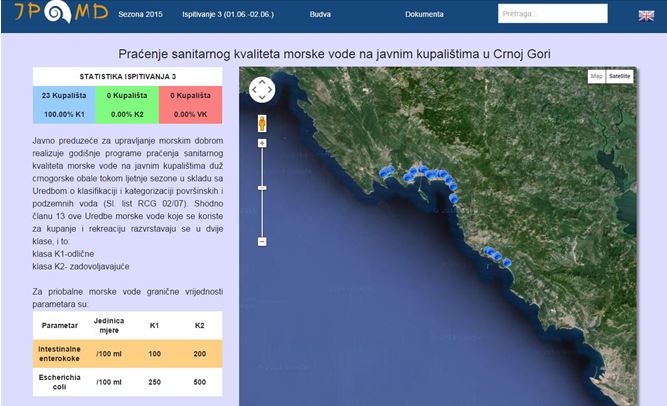Pan the map up with the arrow
Image resolution: width=667 pixels, height=406 pixels.
[262, 81]
